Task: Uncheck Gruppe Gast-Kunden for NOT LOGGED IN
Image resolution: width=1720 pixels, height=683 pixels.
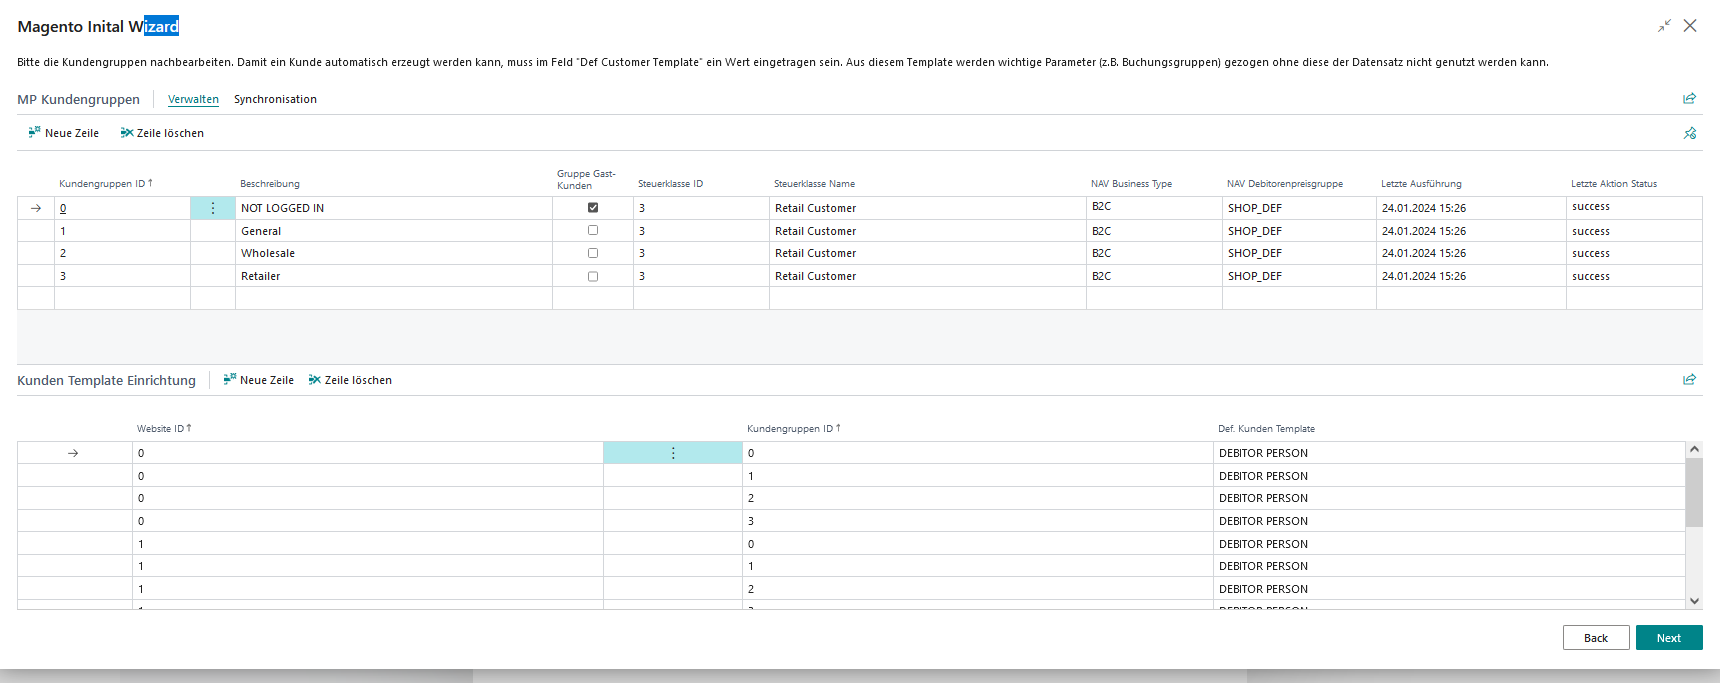Action: [x=593, y=208]
